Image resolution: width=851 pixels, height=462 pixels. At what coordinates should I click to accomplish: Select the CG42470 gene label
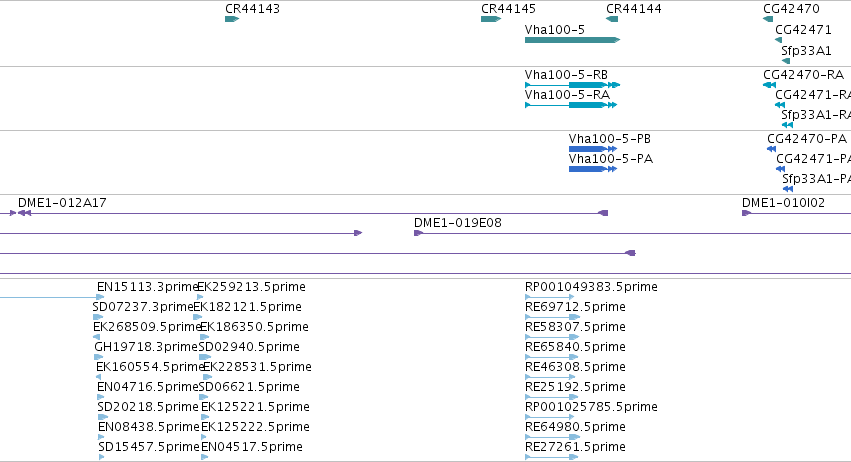point(791,9)
